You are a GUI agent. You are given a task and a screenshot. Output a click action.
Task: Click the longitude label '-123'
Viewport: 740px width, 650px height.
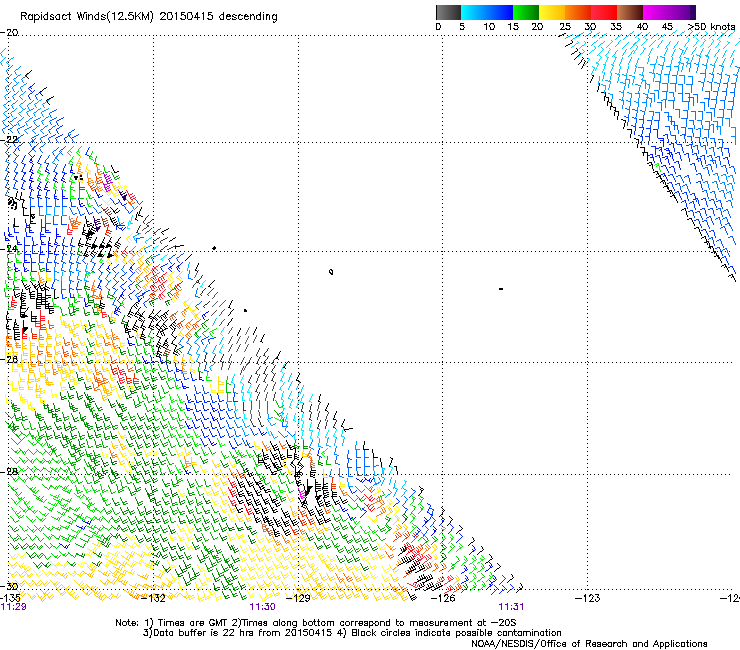tap(587, 598)
